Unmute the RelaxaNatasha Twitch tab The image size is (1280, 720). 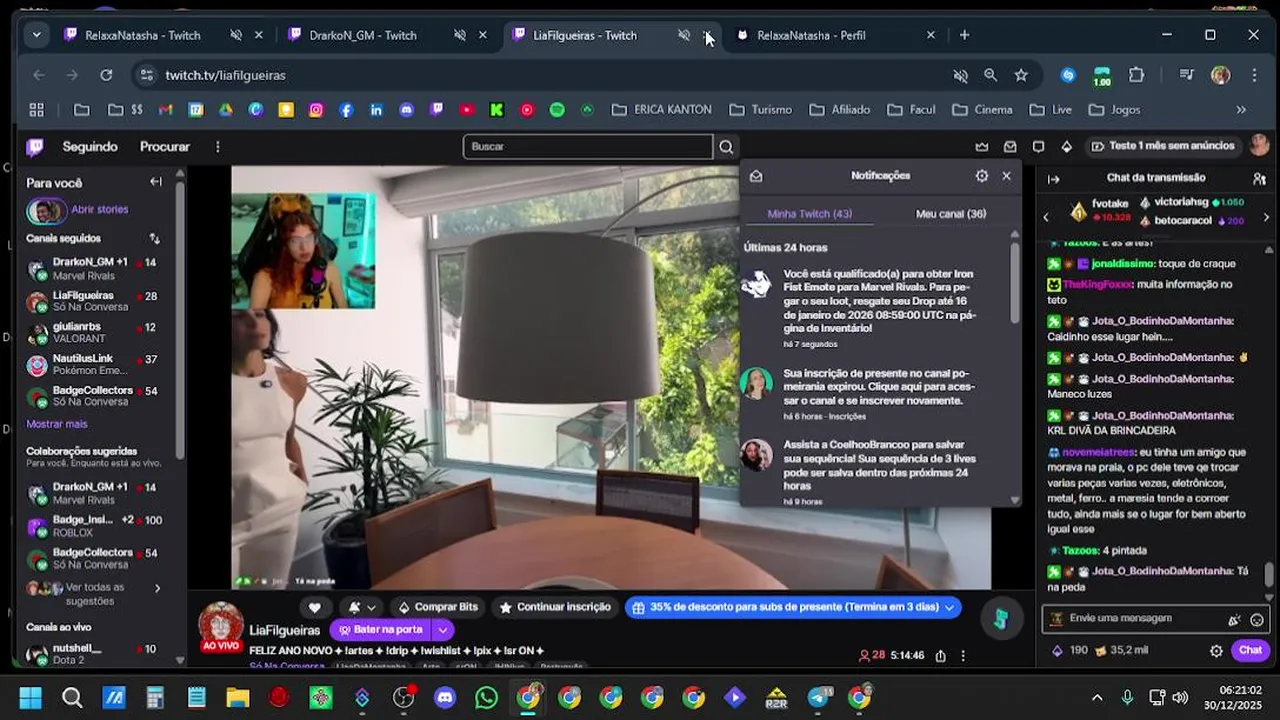236,35
